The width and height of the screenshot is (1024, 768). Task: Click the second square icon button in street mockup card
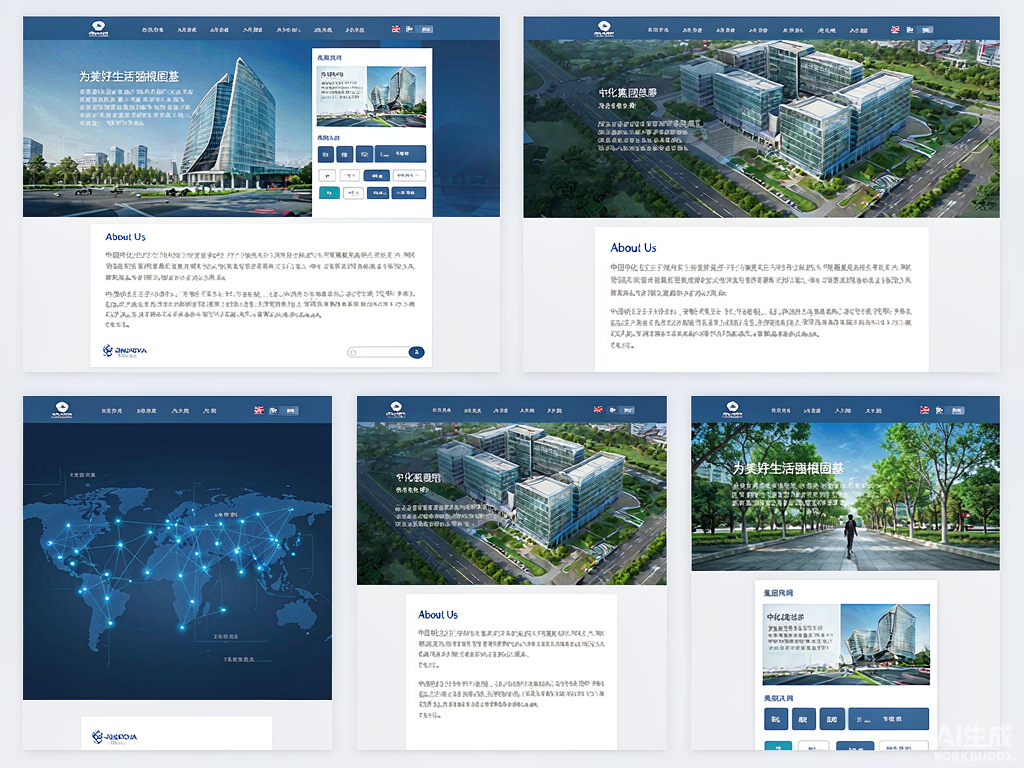click(803, 719)
